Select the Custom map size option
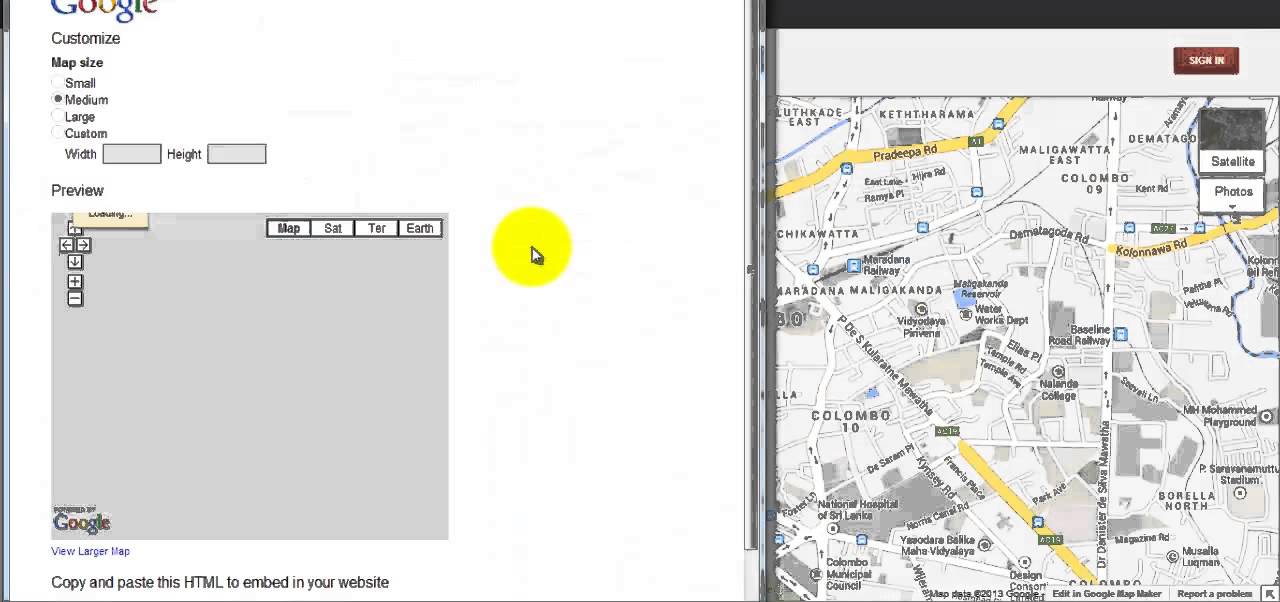Viewport: 1280px width, 602px height. 58,133
